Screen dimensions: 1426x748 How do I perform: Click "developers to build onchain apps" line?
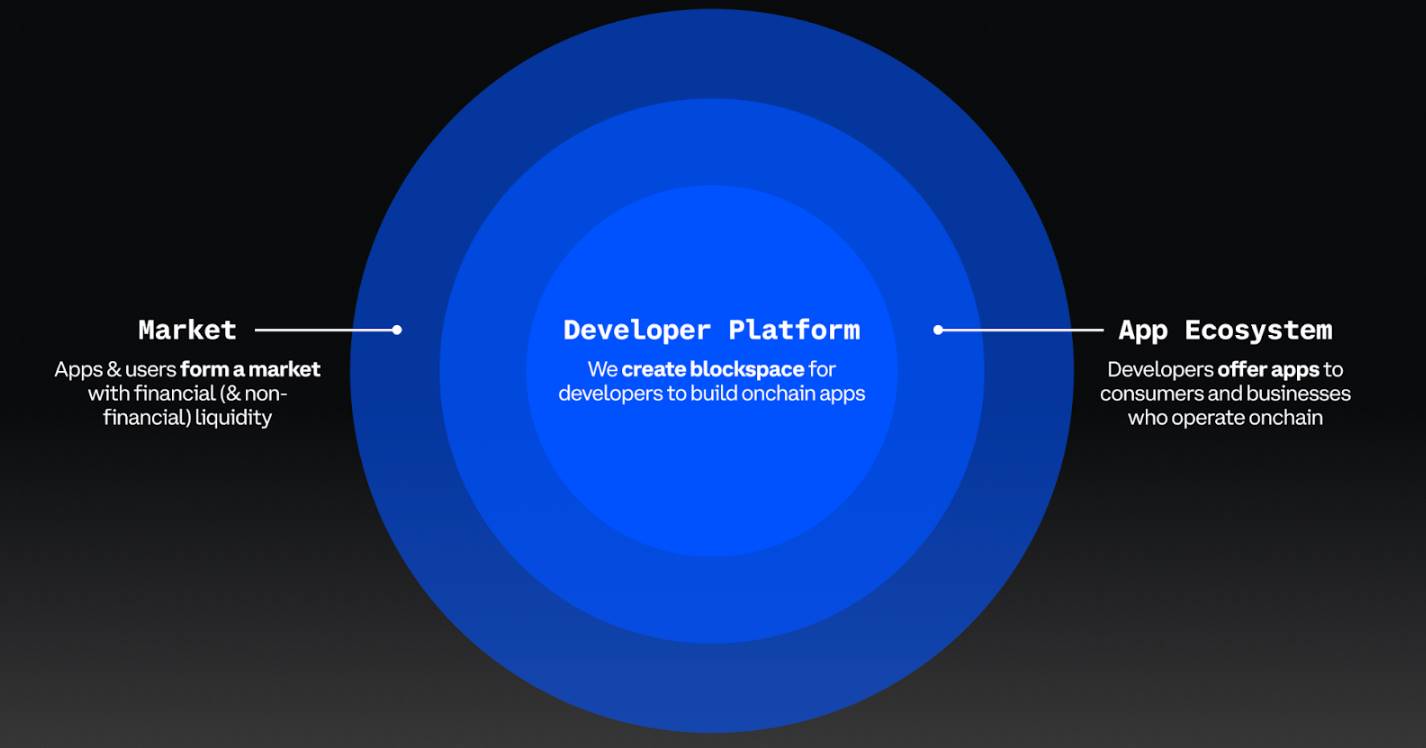(711, 394)
